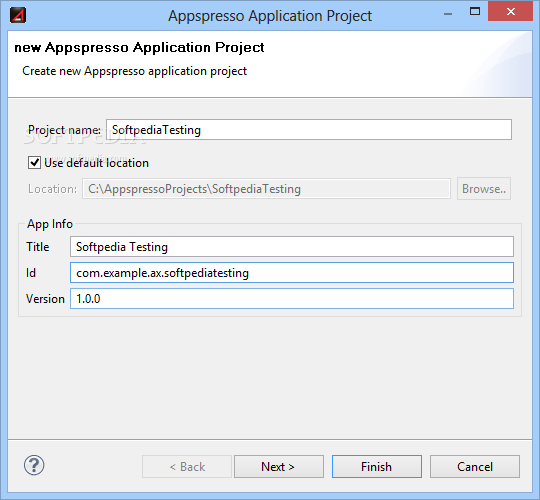540x500 pixels.
Task: Focus the Id input field
Action: coord(292,273)
